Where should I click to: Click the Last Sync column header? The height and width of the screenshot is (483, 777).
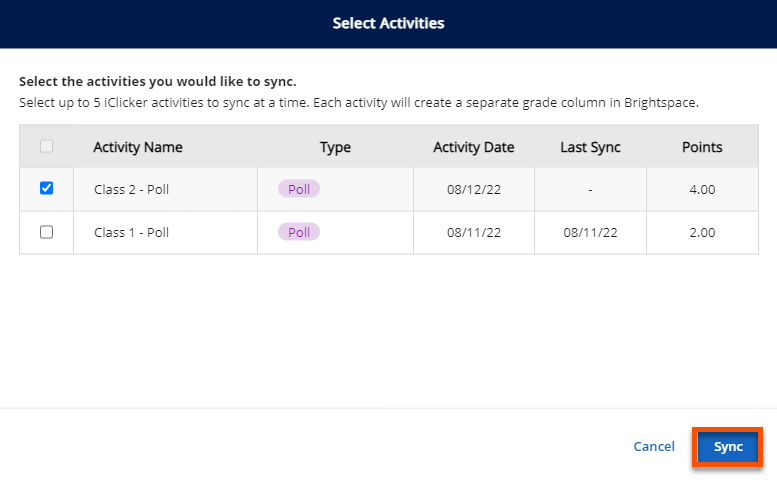pyautogui.click(x=590, y=147)
